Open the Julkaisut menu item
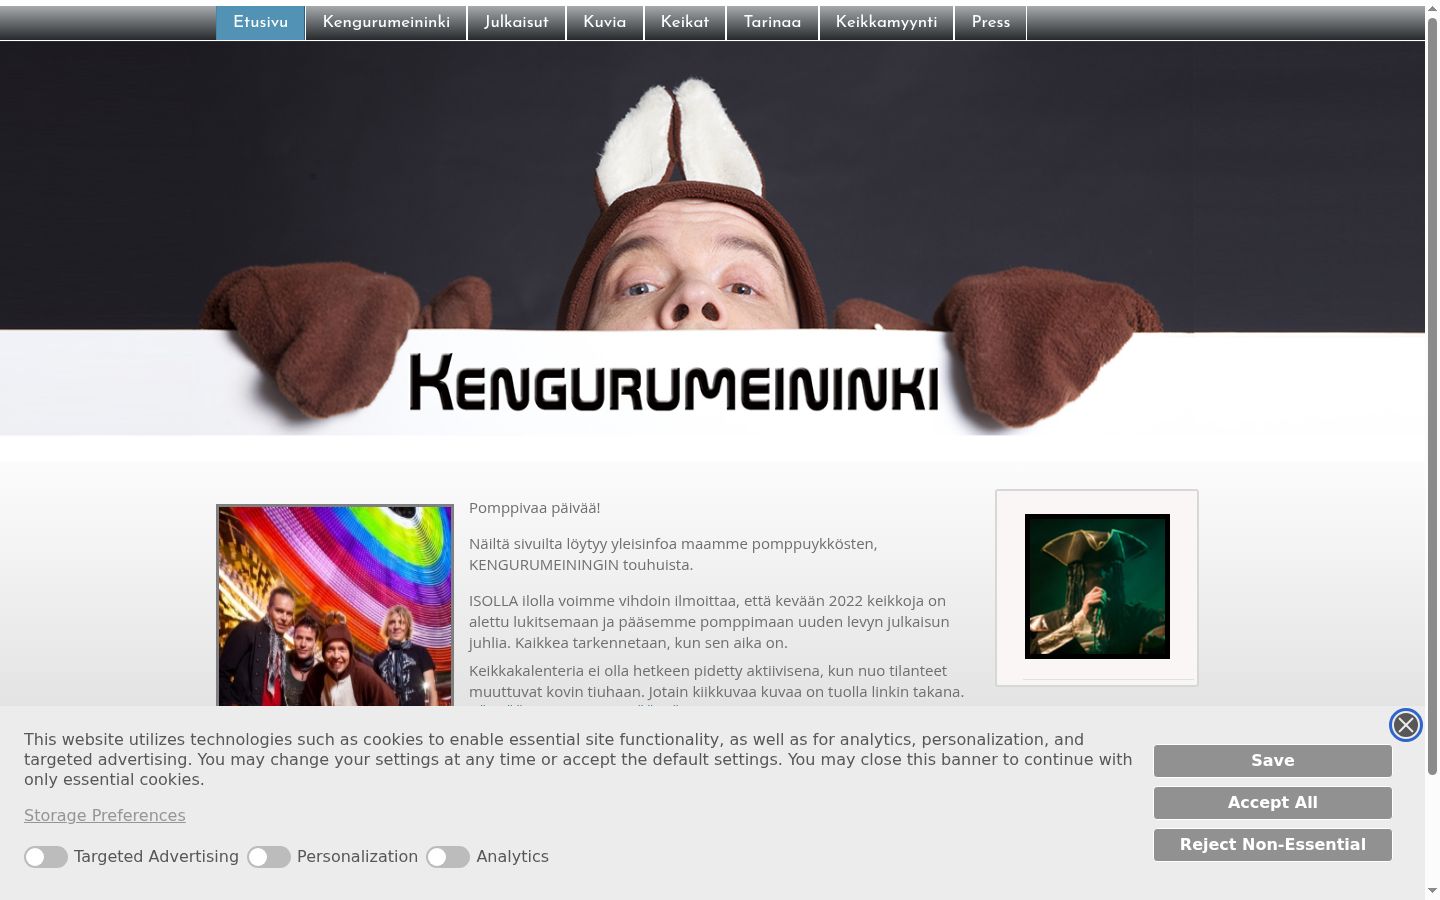Screen dimensions: 1440x900 516,22
